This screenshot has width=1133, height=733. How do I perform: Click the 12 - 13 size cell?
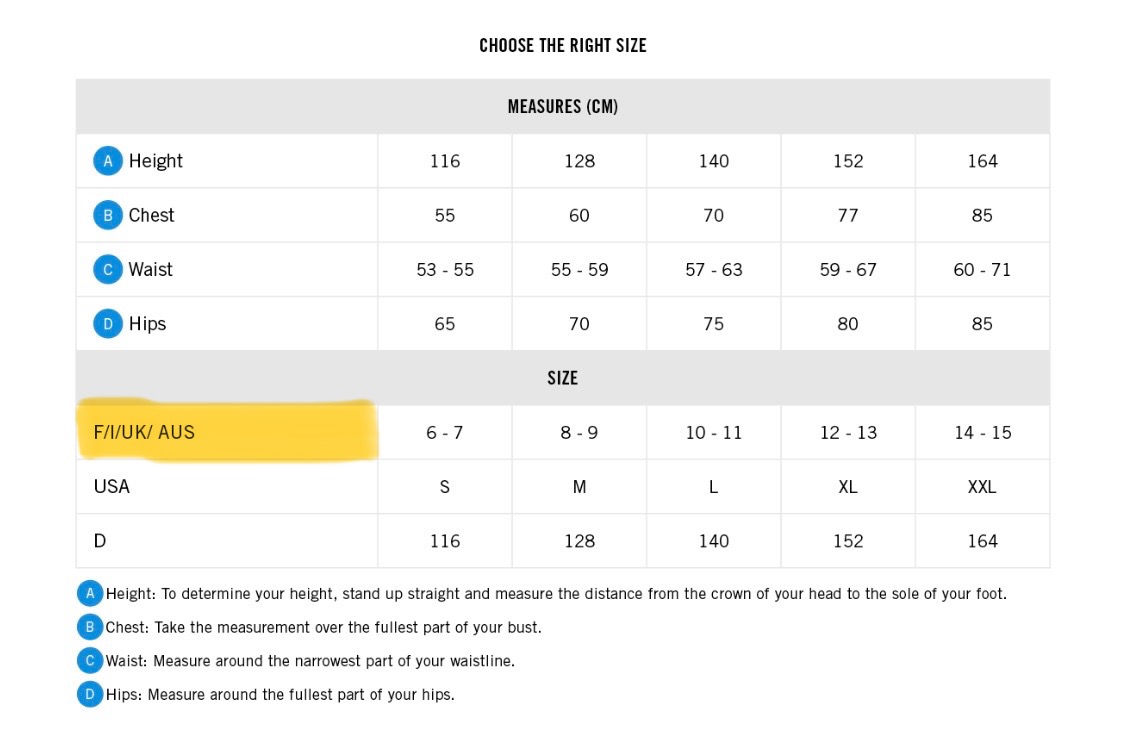point(848,433)
